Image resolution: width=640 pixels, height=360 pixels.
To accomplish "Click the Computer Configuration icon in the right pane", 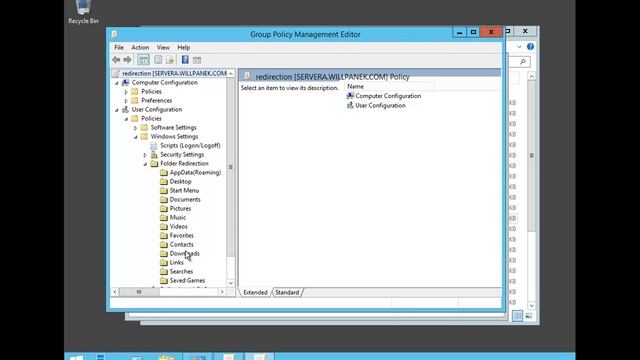I will [350, 96].
